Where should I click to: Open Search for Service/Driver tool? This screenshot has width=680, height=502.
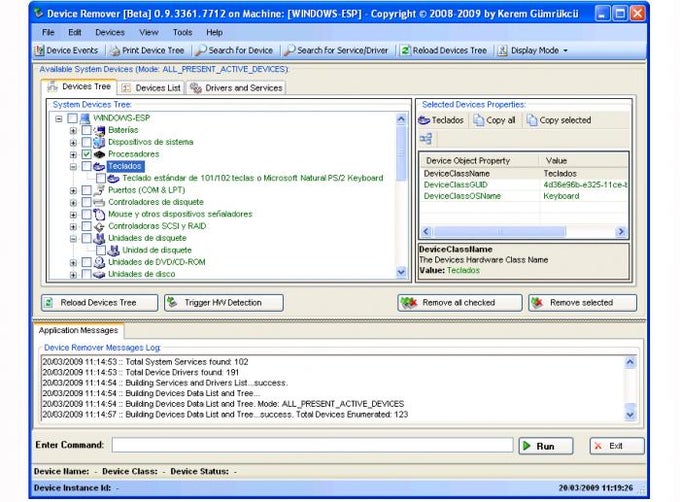[x=337, y=50]
